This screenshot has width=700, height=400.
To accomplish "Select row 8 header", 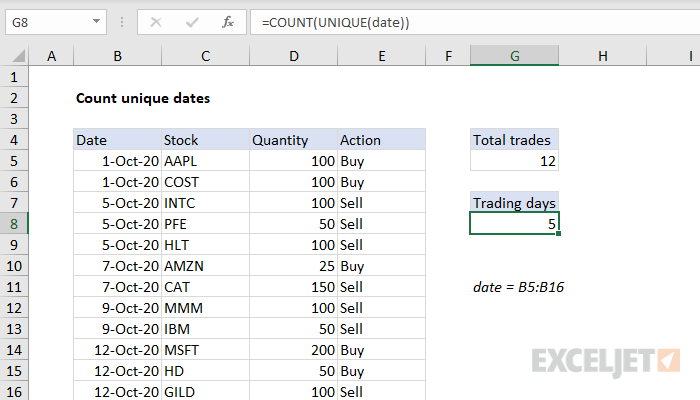I will [14, 224].
